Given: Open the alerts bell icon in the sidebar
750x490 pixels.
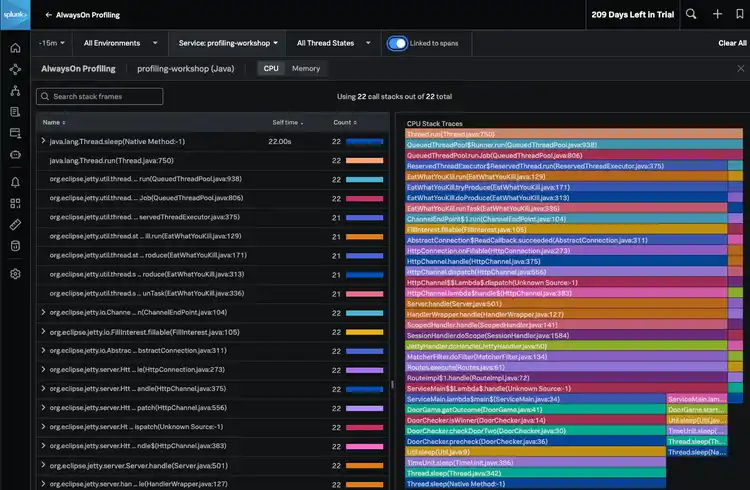Looking at the screenshot, I should [x=15, y=182].
